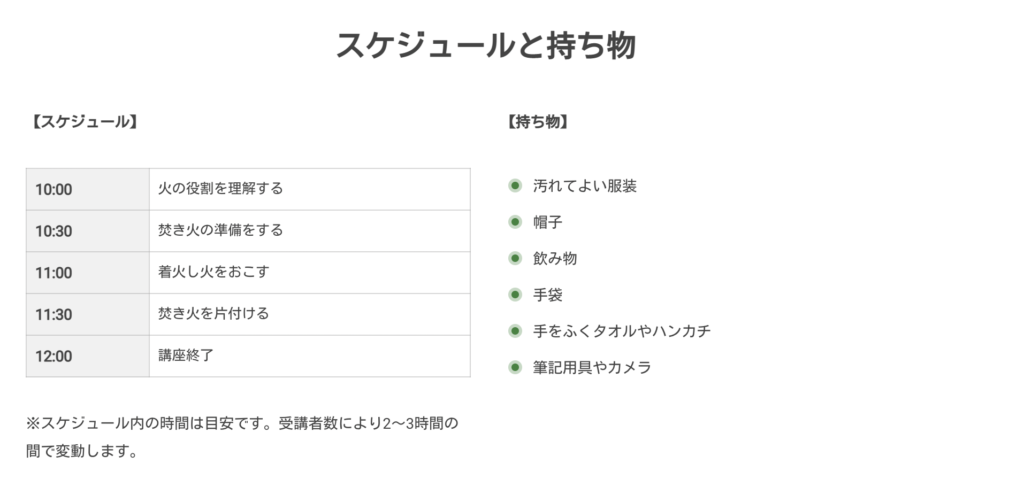Click the 焚き火を片付ける table cell
The height and width of the screenshot is (479, 1024).
click(x=310, y=315)
